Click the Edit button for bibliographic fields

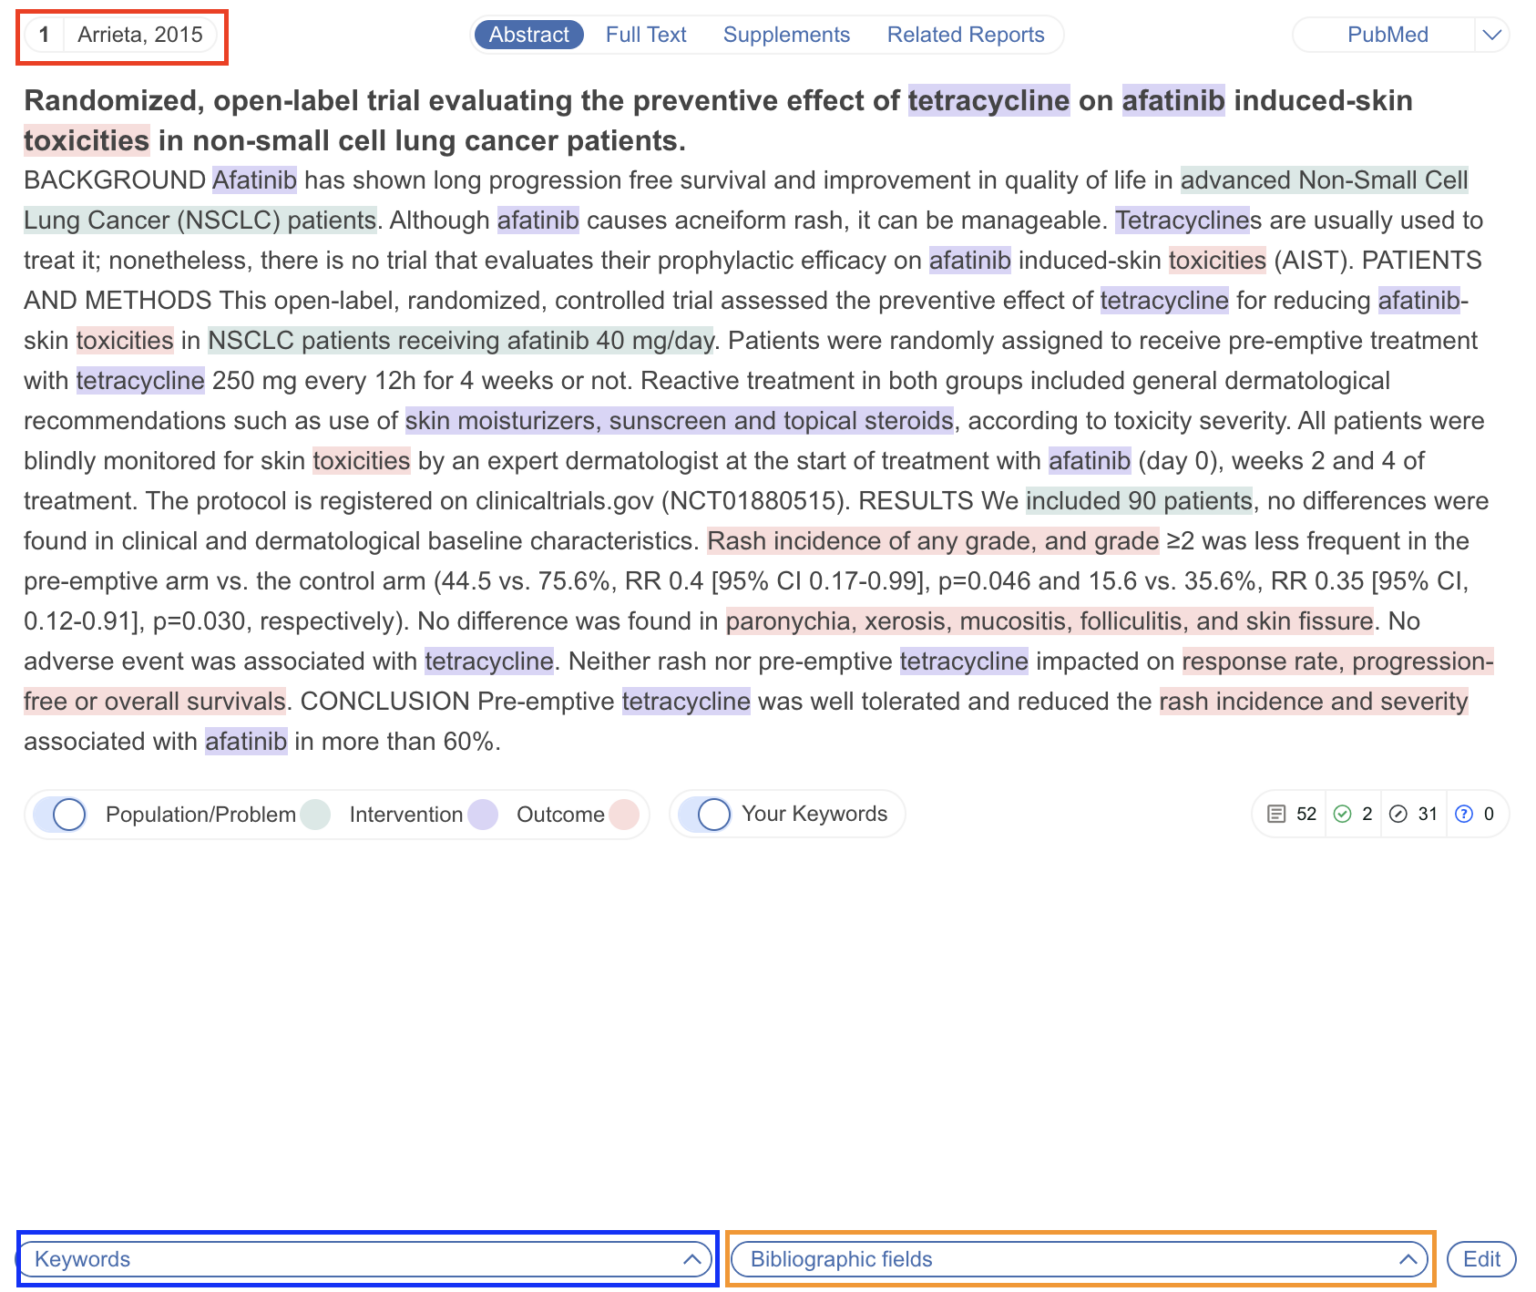tap(1481, 1259)
